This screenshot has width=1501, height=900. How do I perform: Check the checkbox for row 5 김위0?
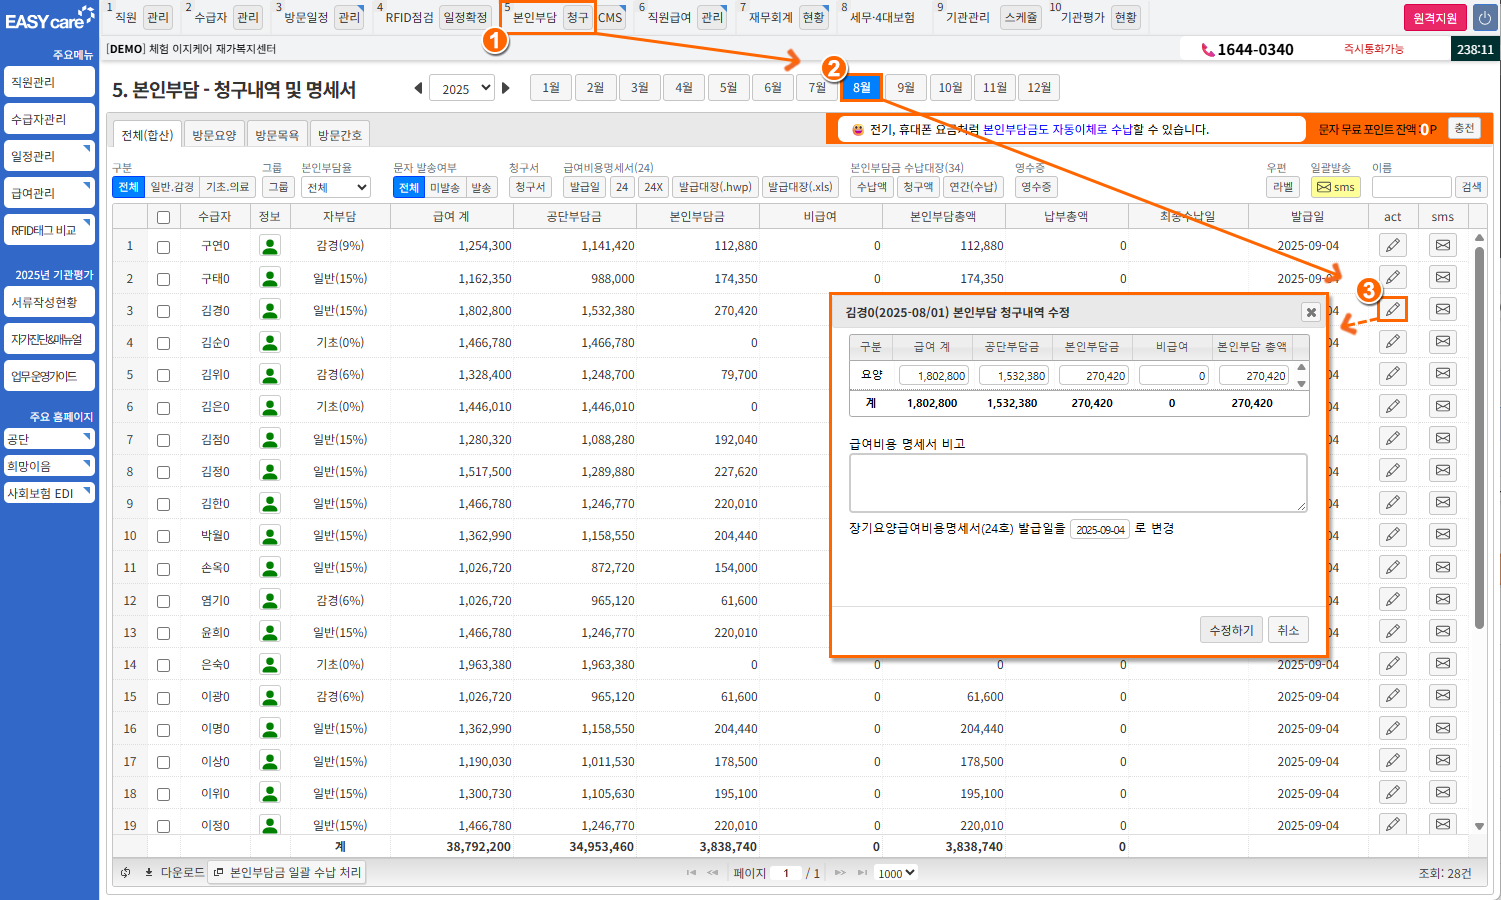click(163, 375)
